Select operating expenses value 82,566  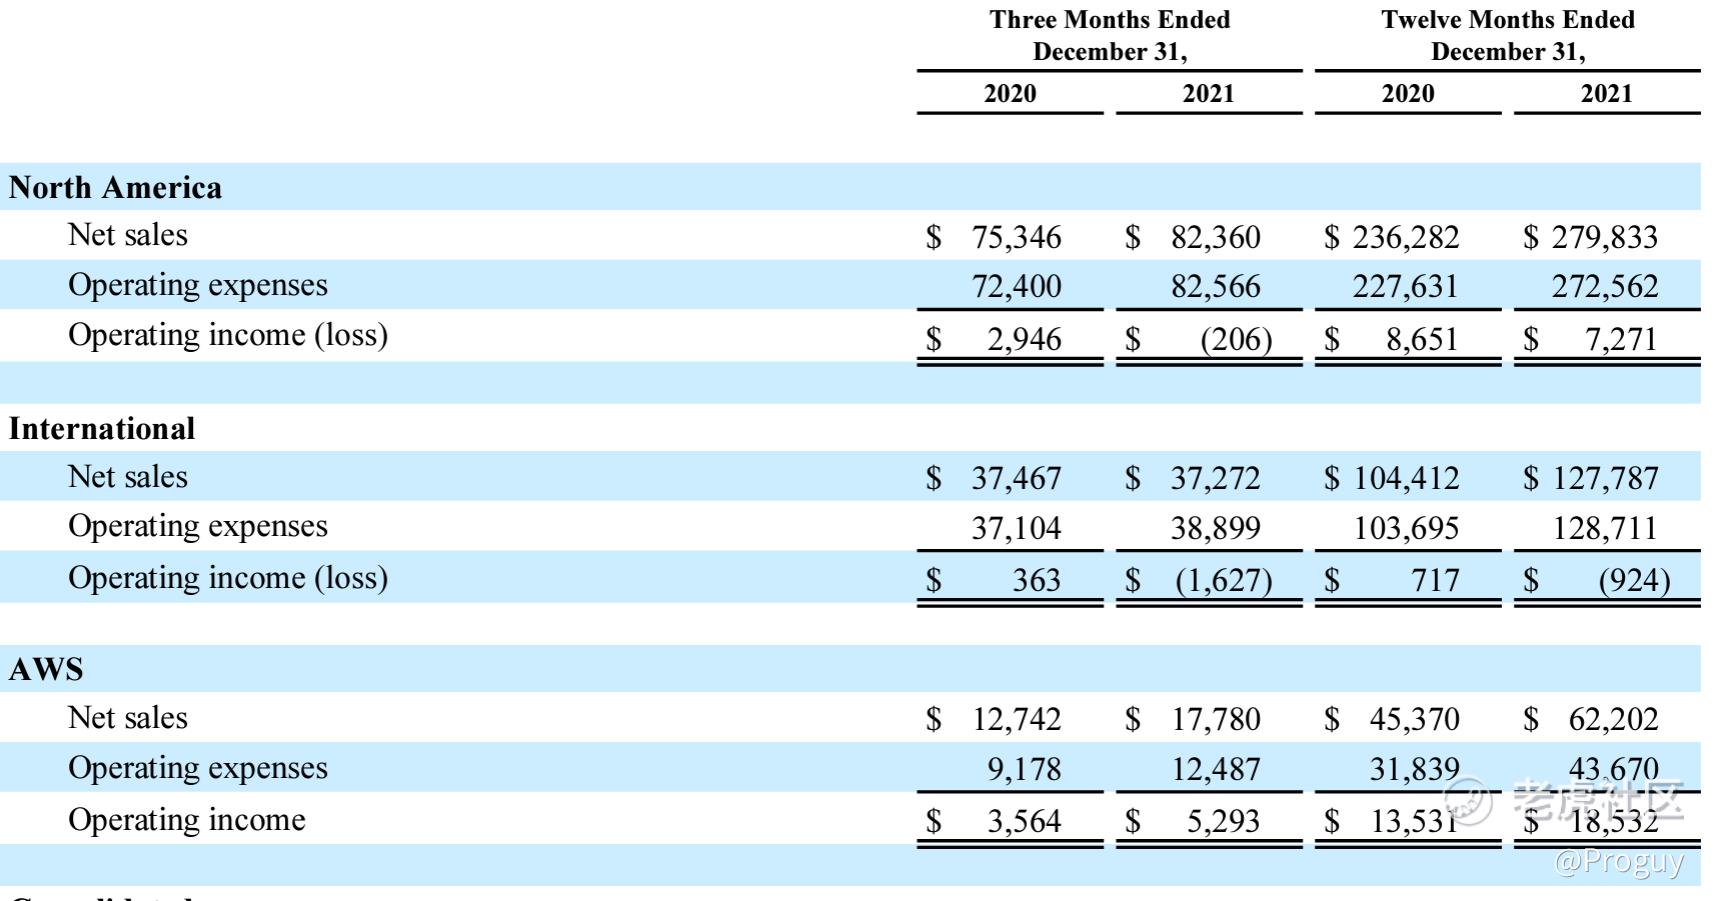[1216, 287]
